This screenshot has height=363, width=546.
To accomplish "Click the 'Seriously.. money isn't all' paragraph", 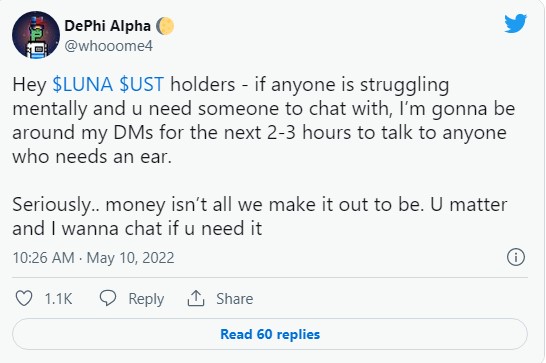I will 260,216.
